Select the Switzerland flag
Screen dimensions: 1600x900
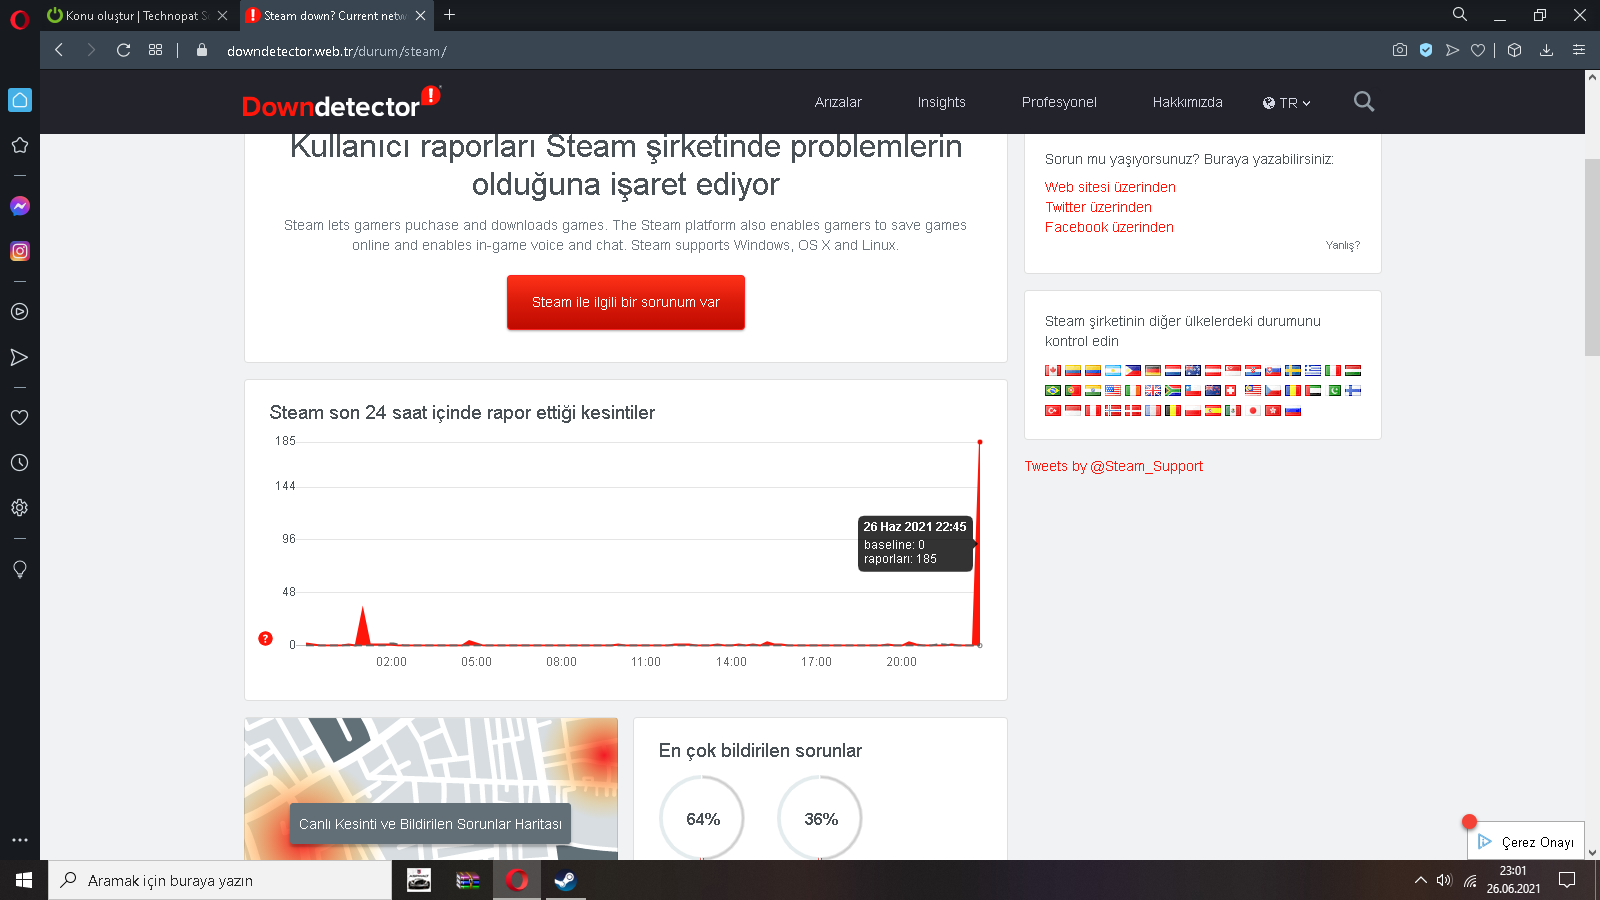click(x=1232, y=391)
